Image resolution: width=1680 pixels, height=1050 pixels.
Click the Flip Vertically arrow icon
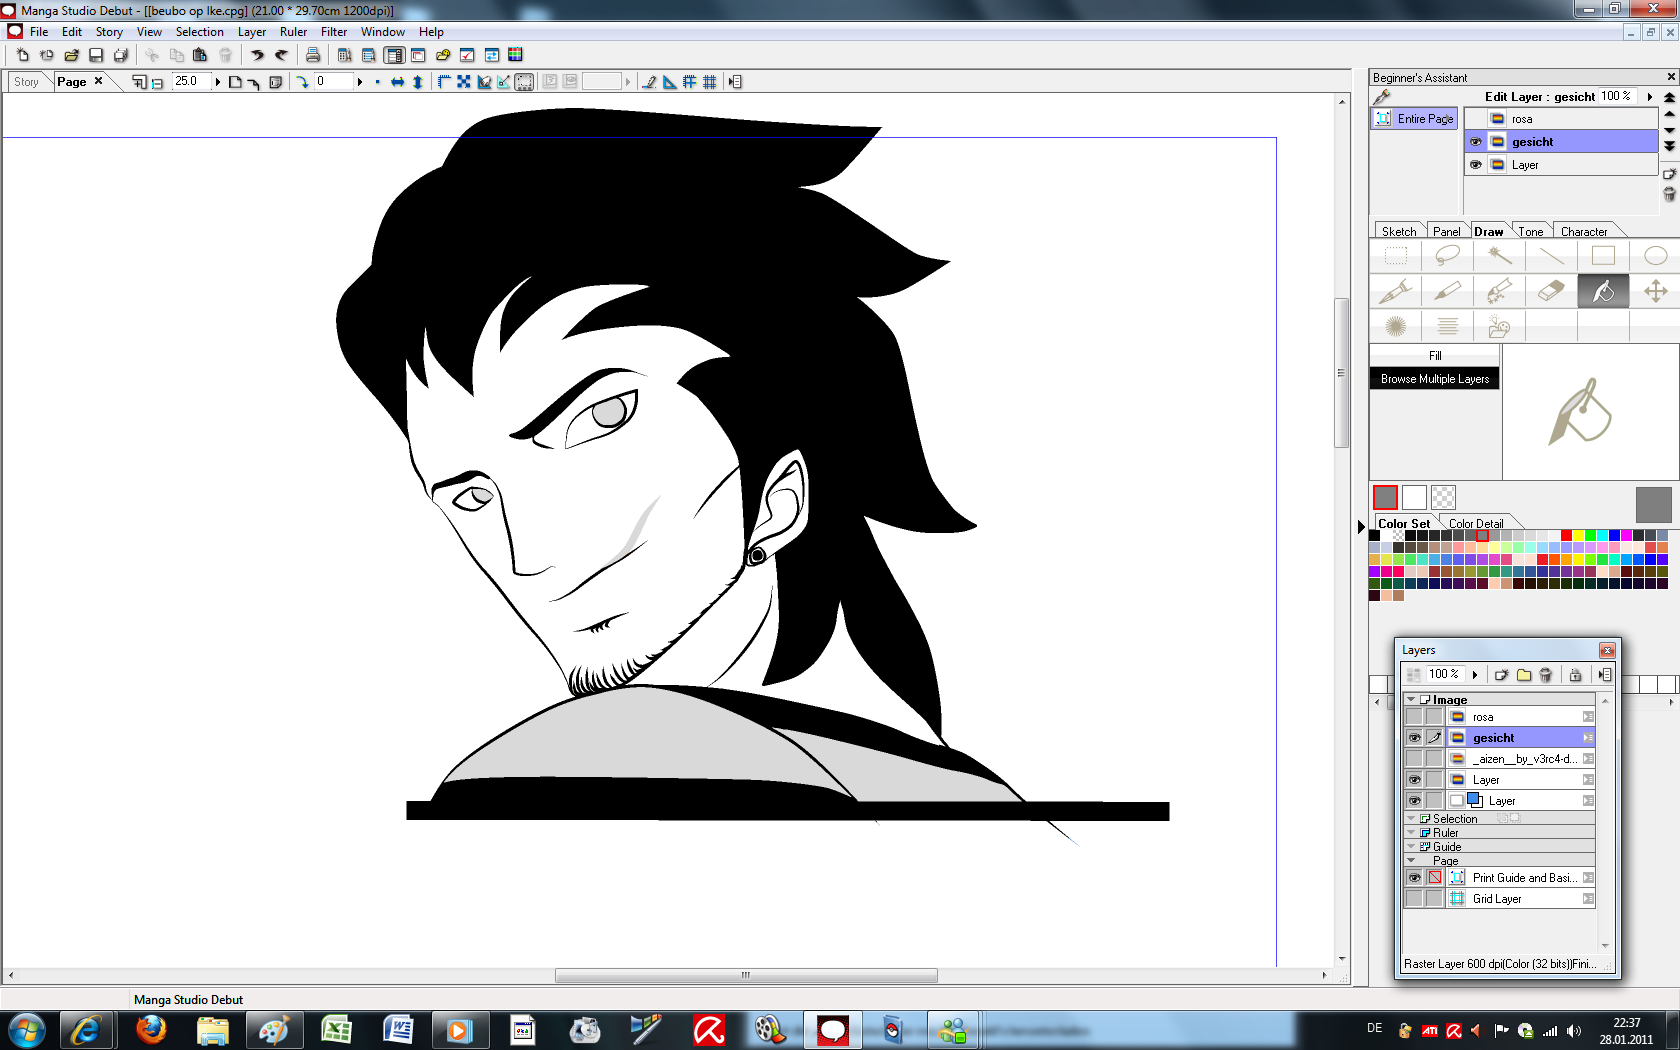tap(418, 82)
